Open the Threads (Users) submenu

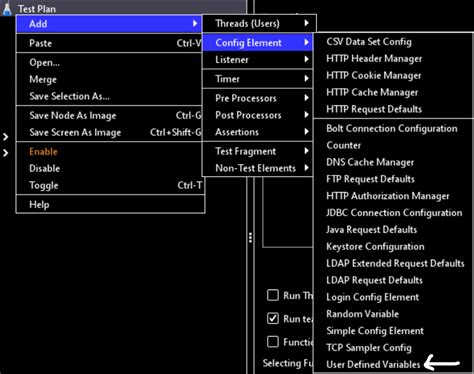(259, 23)
